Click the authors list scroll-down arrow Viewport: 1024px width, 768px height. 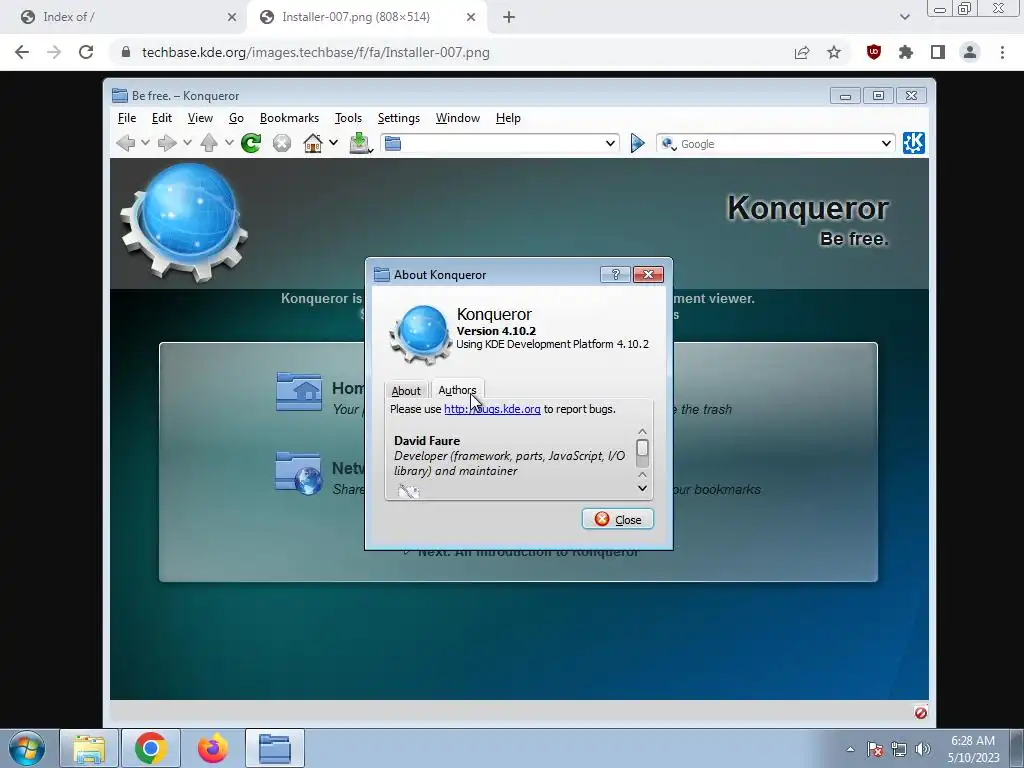[x=642, y=488]
